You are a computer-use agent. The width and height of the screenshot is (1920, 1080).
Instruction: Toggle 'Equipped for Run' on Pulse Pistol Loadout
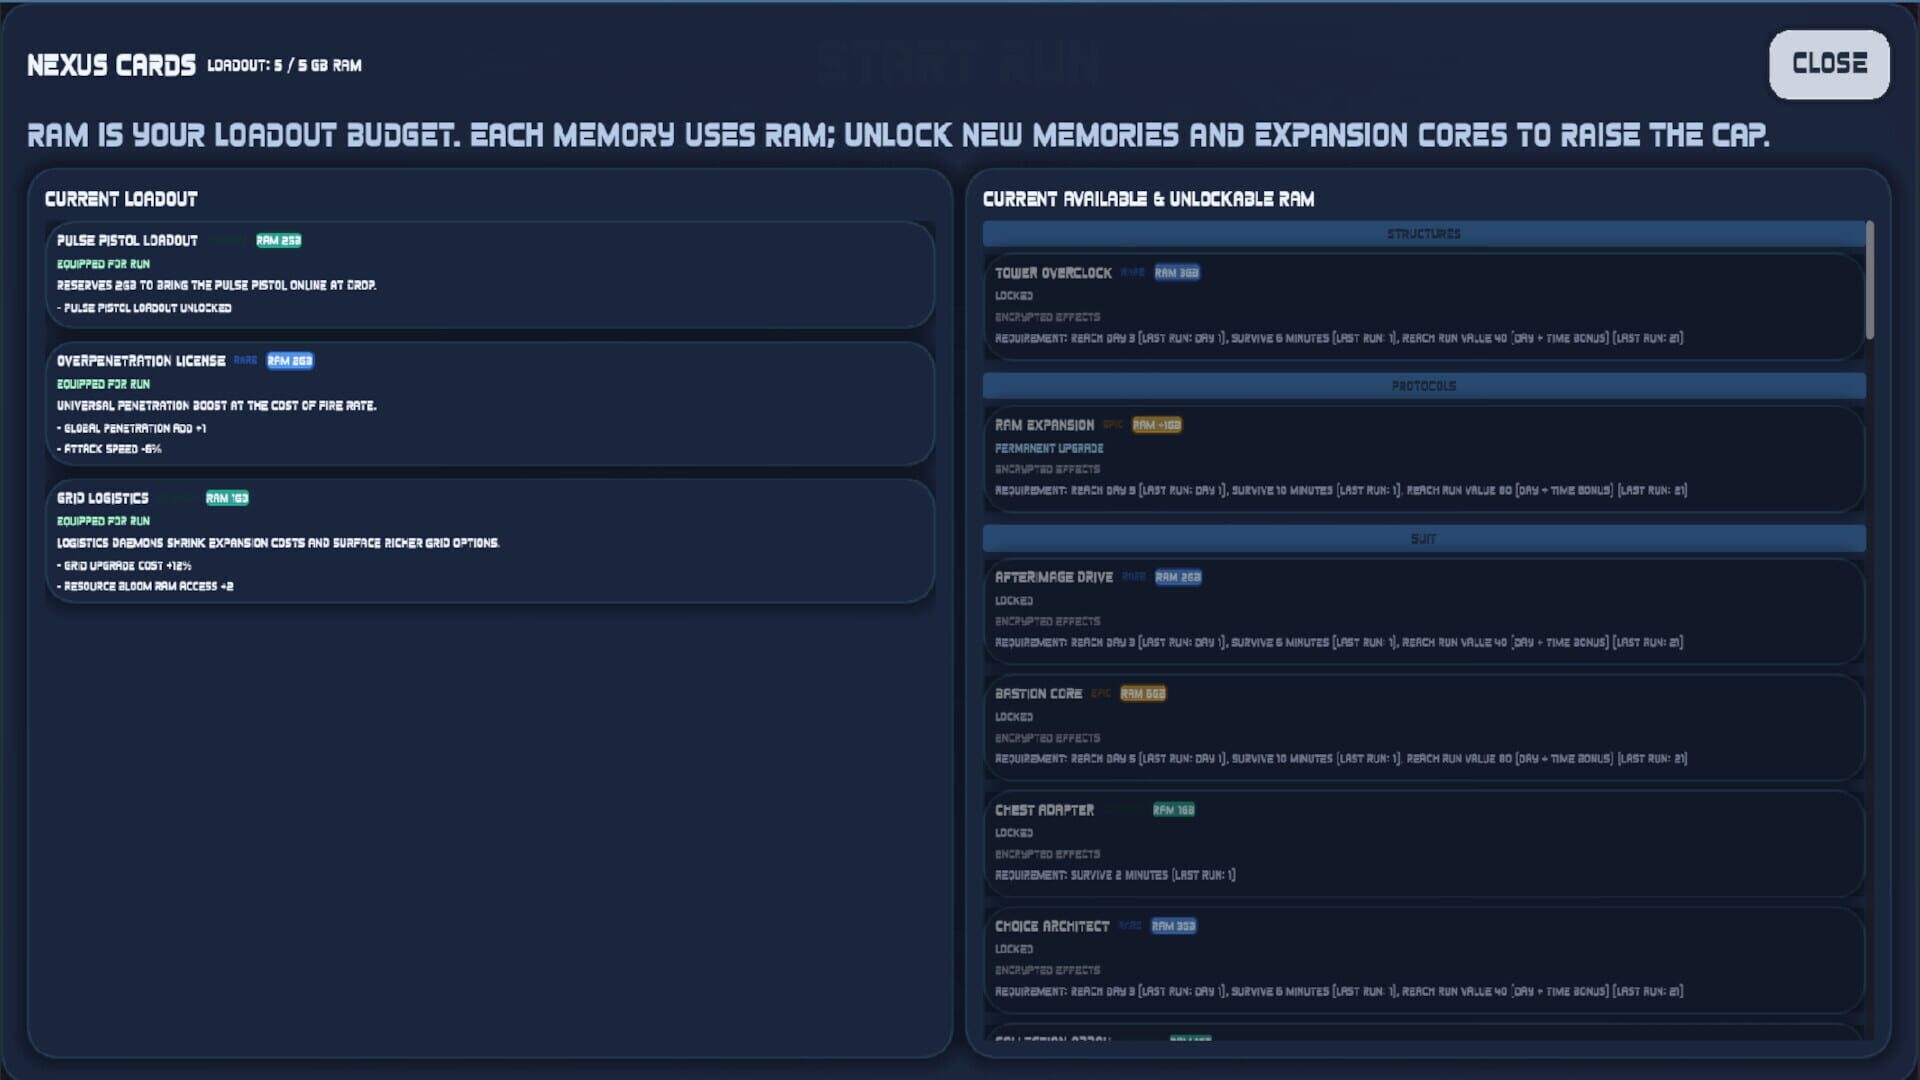pos(103,263)
